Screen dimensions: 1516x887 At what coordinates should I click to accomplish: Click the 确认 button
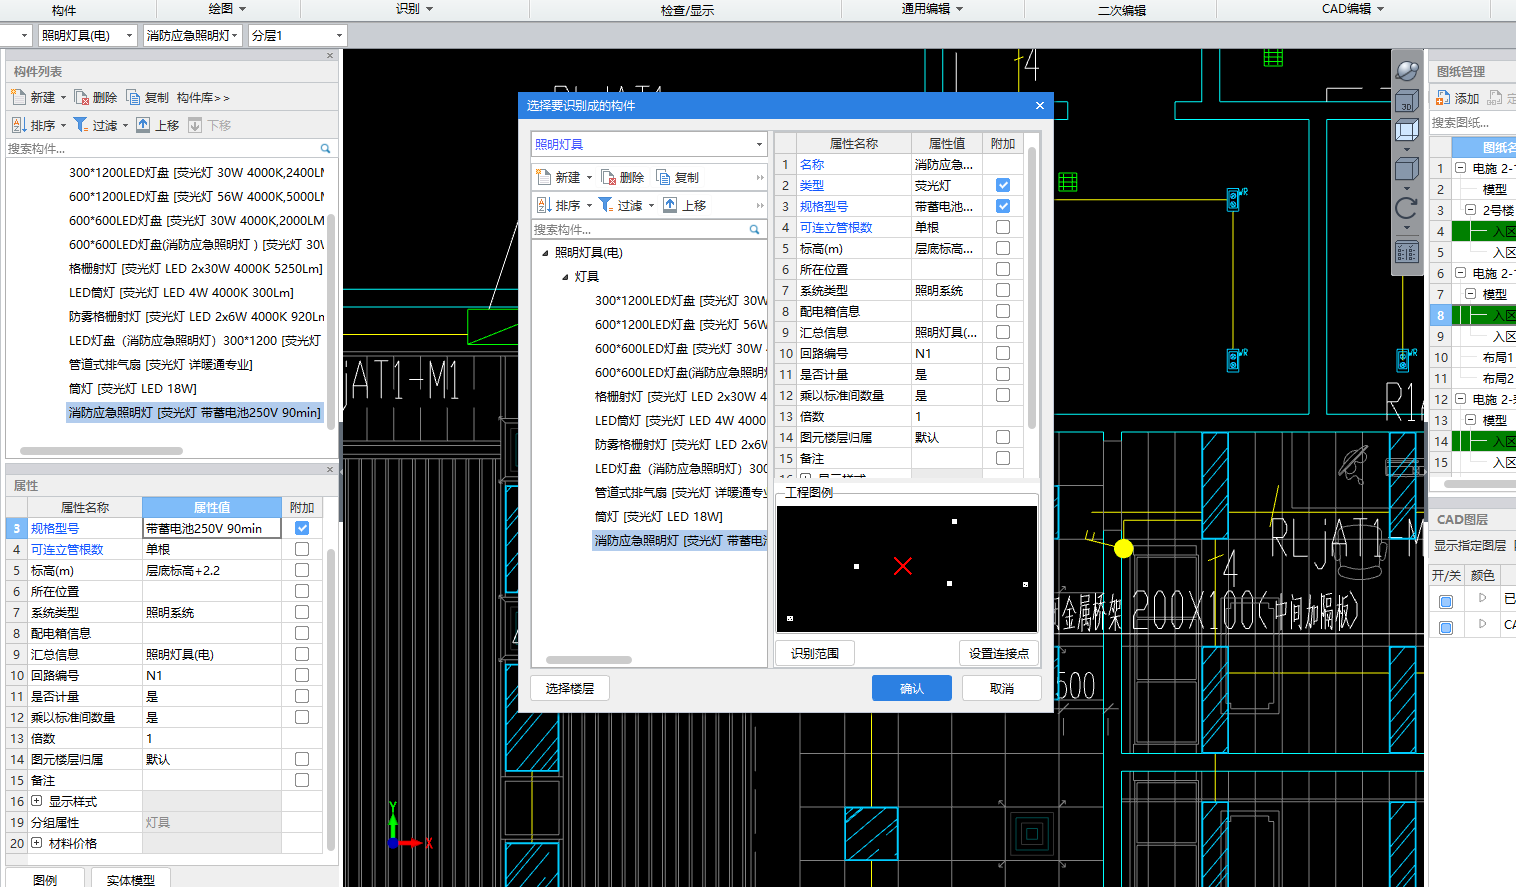pos(912,688)
